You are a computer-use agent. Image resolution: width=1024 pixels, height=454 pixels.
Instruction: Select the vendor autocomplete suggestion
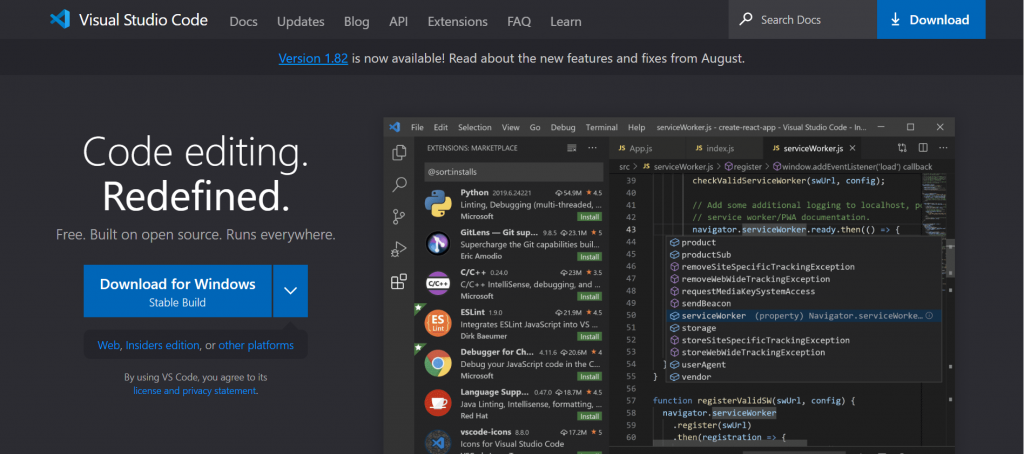tap(803, 377)
